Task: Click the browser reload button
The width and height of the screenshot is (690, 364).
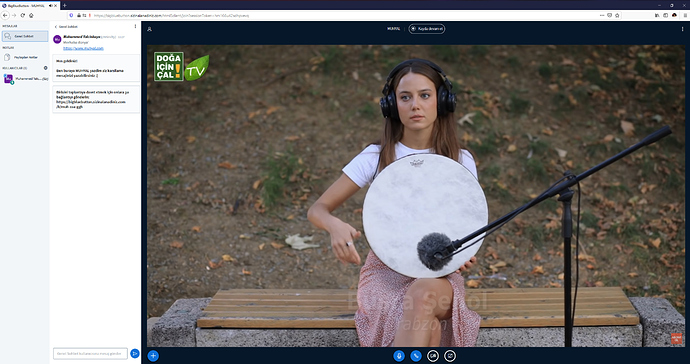Action: 22,15
